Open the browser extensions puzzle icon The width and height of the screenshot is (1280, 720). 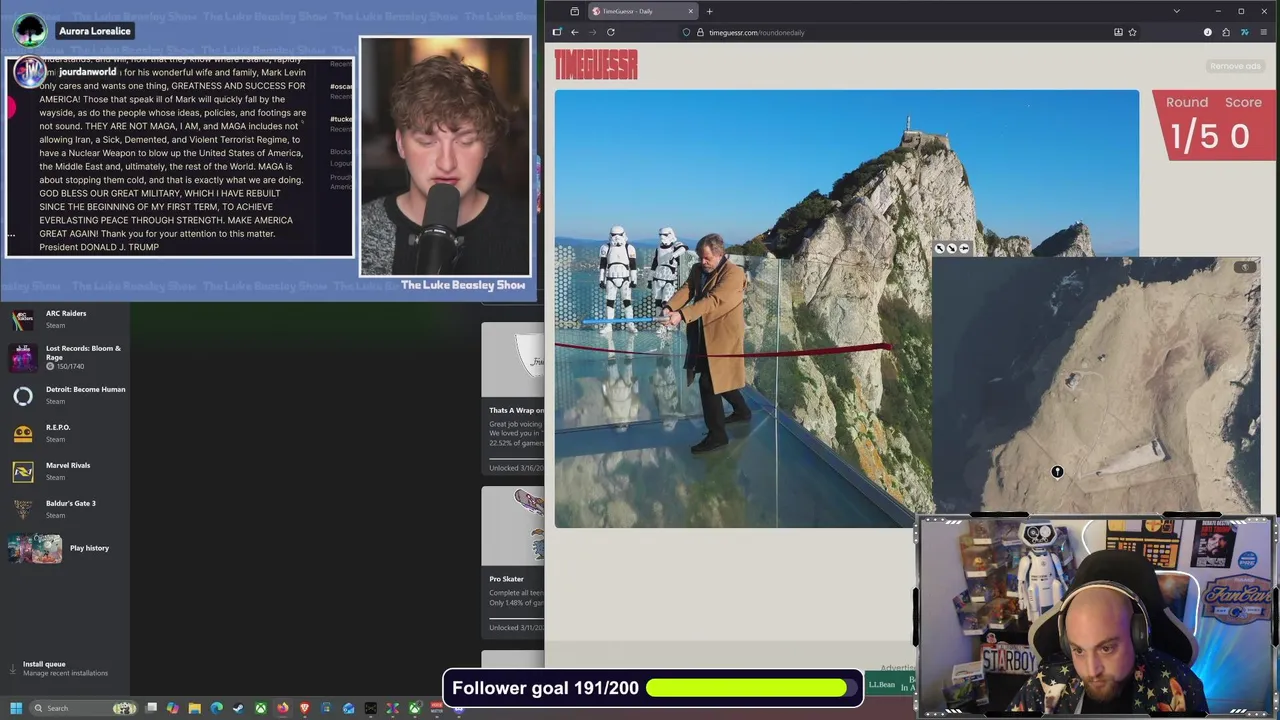tap(1226, 32)
